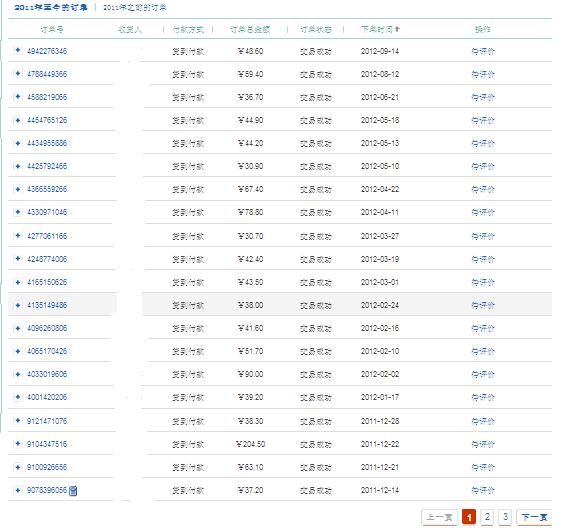The width and height of the screenshot is (574, 528).
Task: Click note icon next to order 9078396056
Action: pos(73,490)
